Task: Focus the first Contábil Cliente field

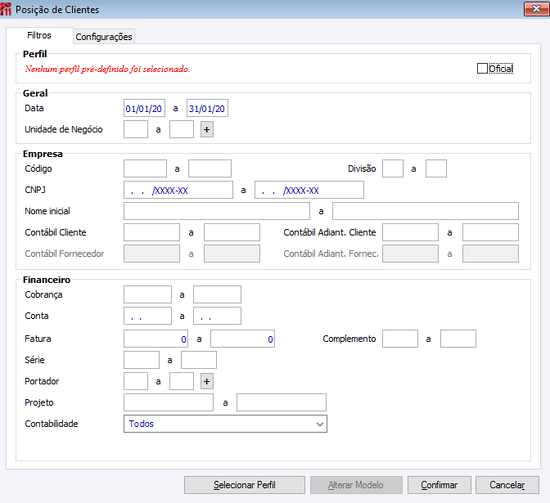Action: pyautogui.click(x=152, y=233)
